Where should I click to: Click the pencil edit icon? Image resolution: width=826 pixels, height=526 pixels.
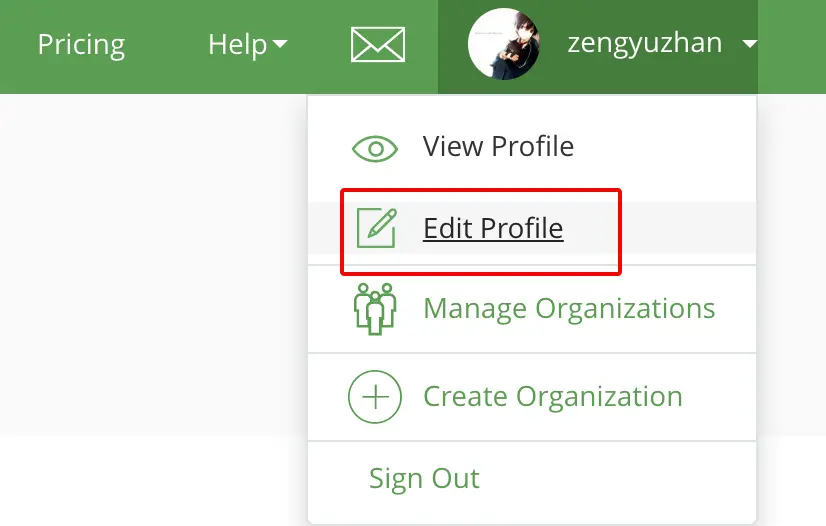tap(377, 228)
